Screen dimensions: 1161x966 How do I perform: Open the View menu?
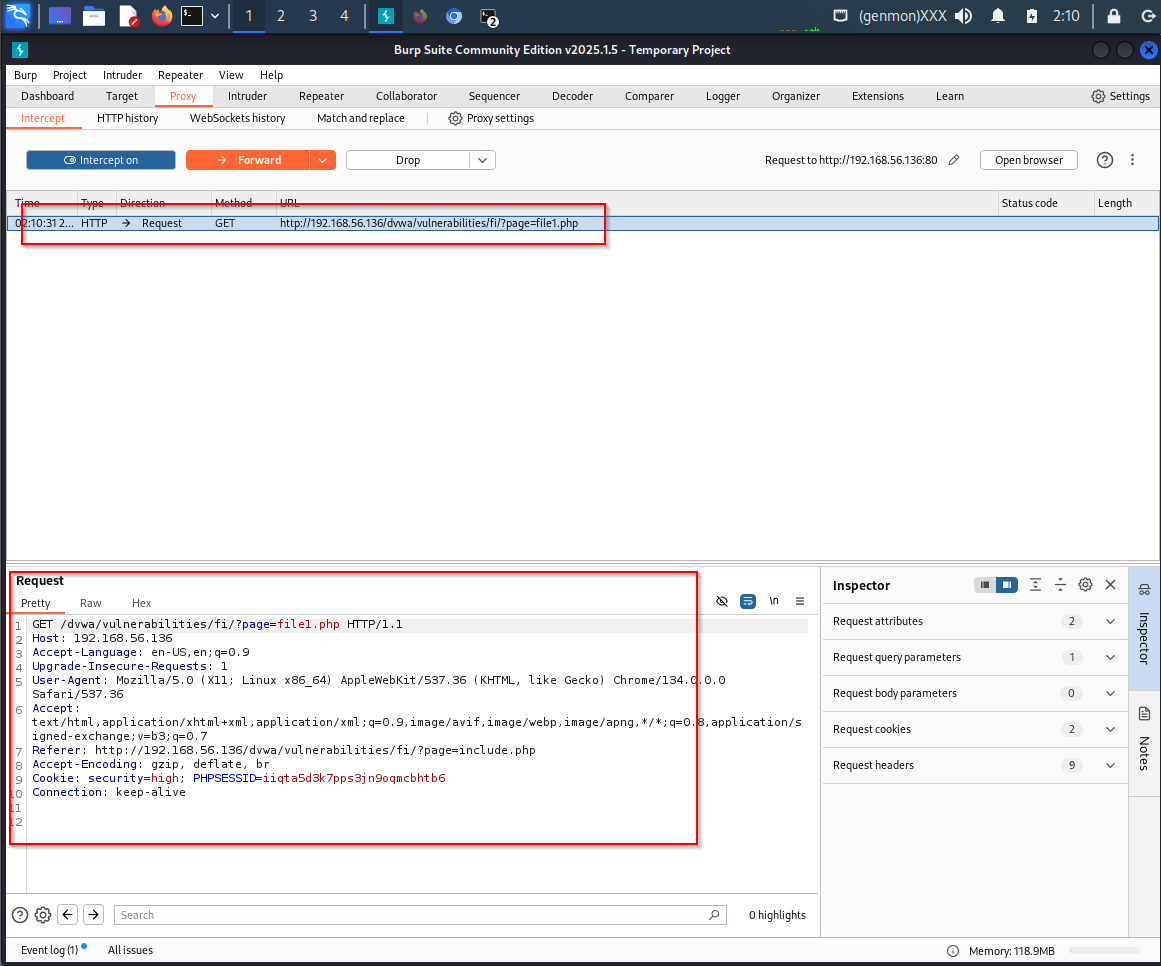click(231, 75)
